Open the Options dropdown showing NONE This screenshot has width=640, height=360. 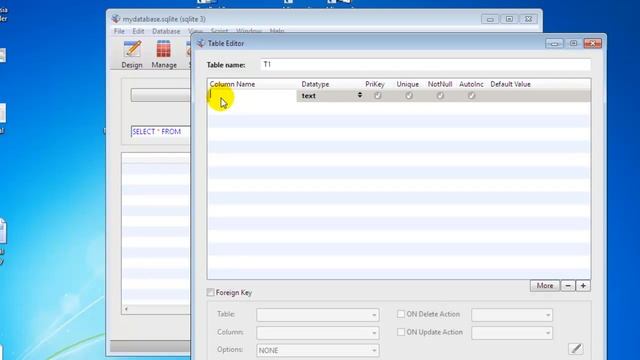(318, 350)
